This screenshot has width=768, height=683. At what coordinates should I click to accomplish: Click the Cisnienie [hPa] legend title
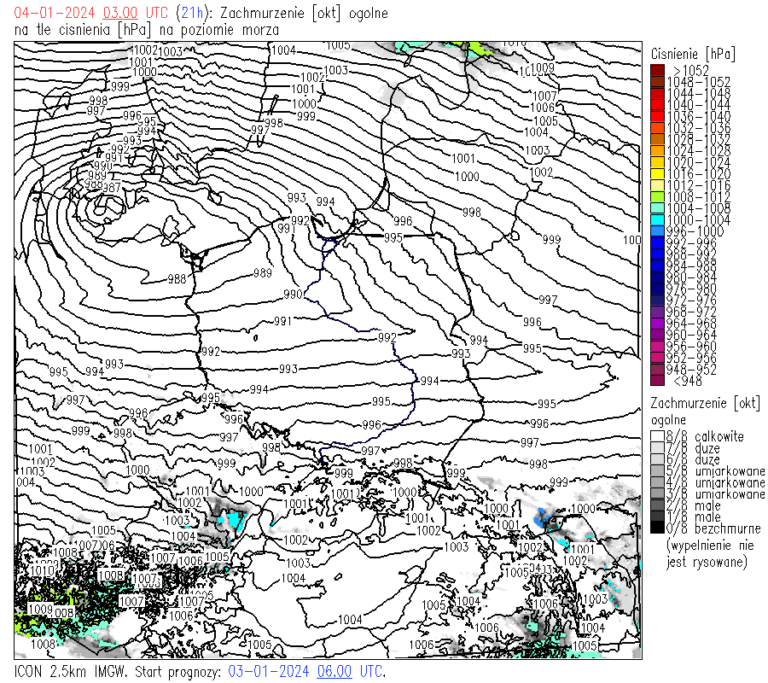(x=691, y=51)
